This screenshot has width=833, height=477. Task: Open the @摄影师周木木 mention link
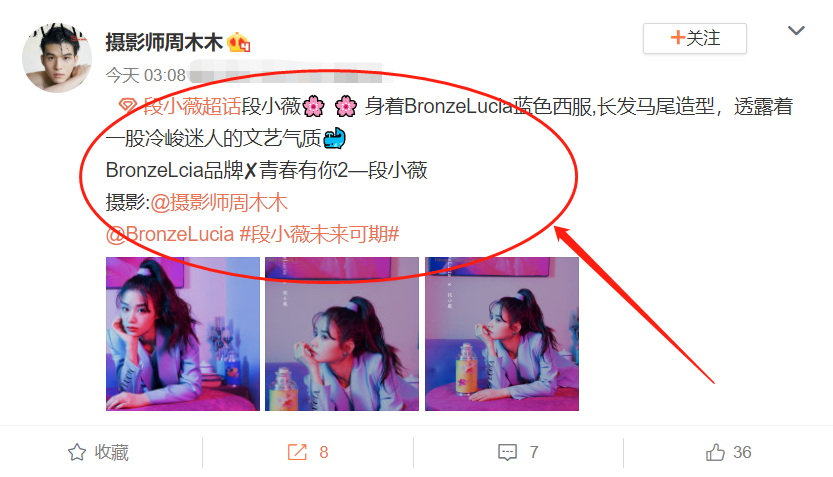(x=219, y=202)
